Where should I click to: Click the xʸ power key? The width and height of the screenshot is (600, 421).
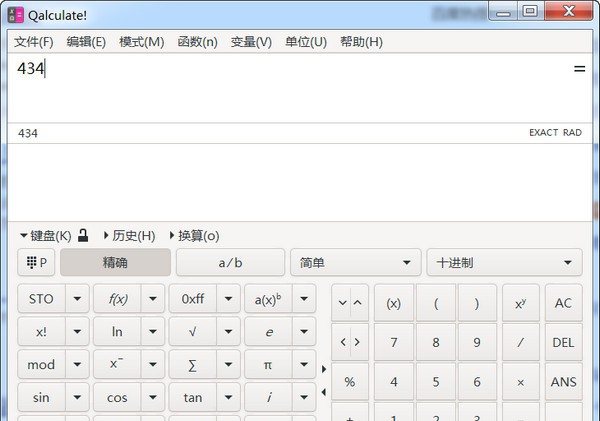pos(520,303)
